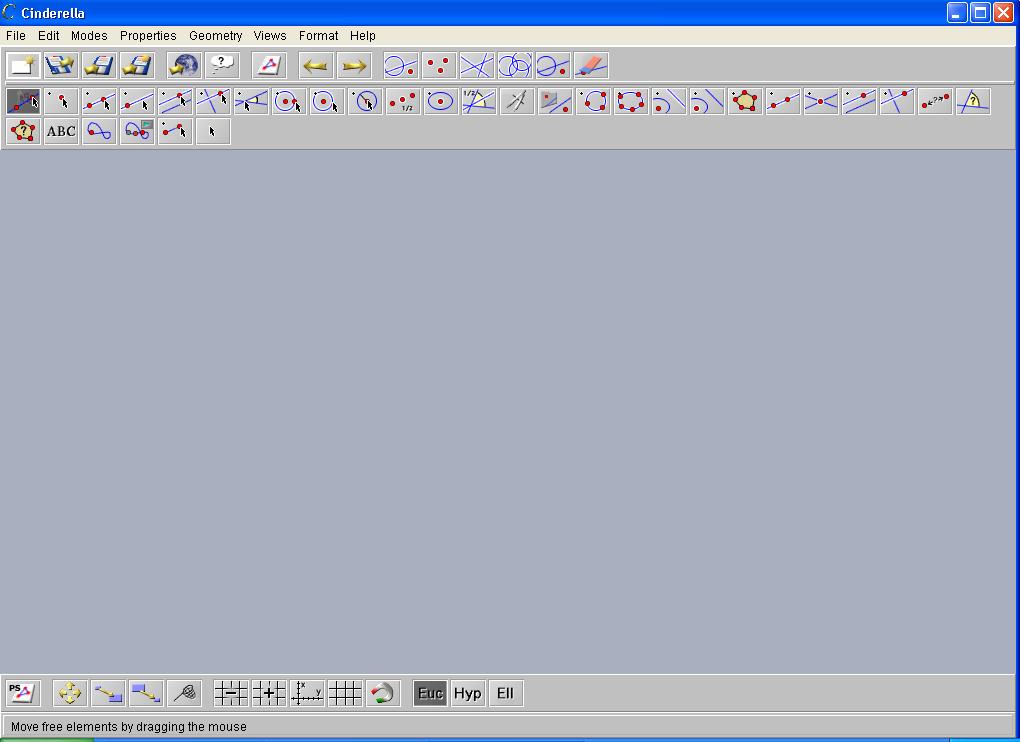1020x742 pixels.
Task: Open the Properties menu
Action: pyautogui.click(x=148, y=35)
